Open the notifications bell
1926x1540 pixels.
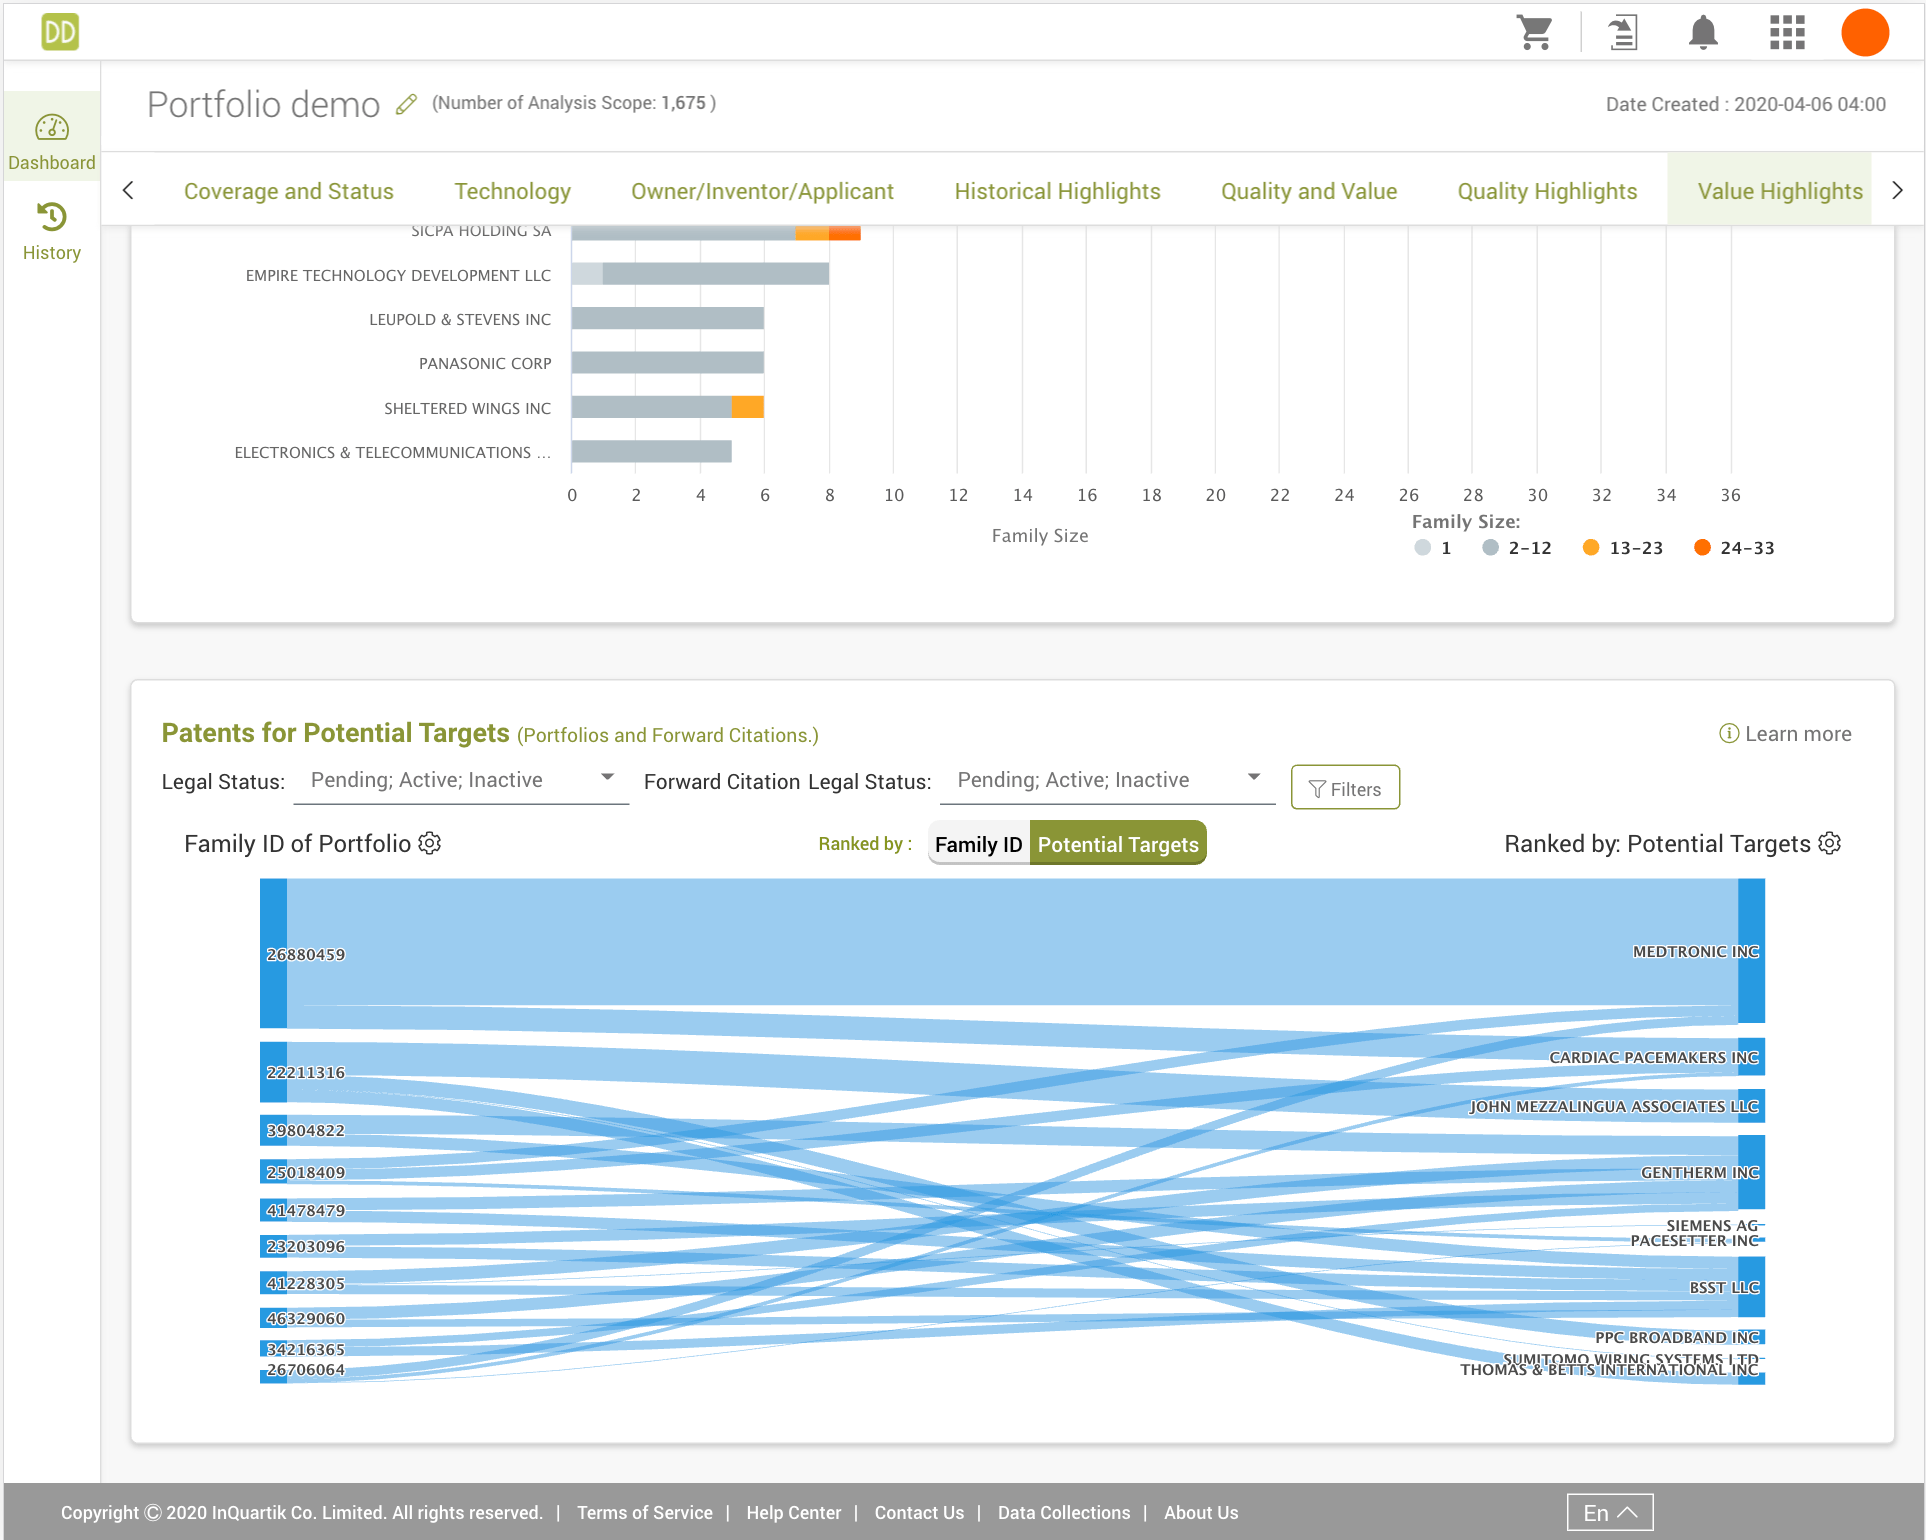click(x=1703, y=32)
